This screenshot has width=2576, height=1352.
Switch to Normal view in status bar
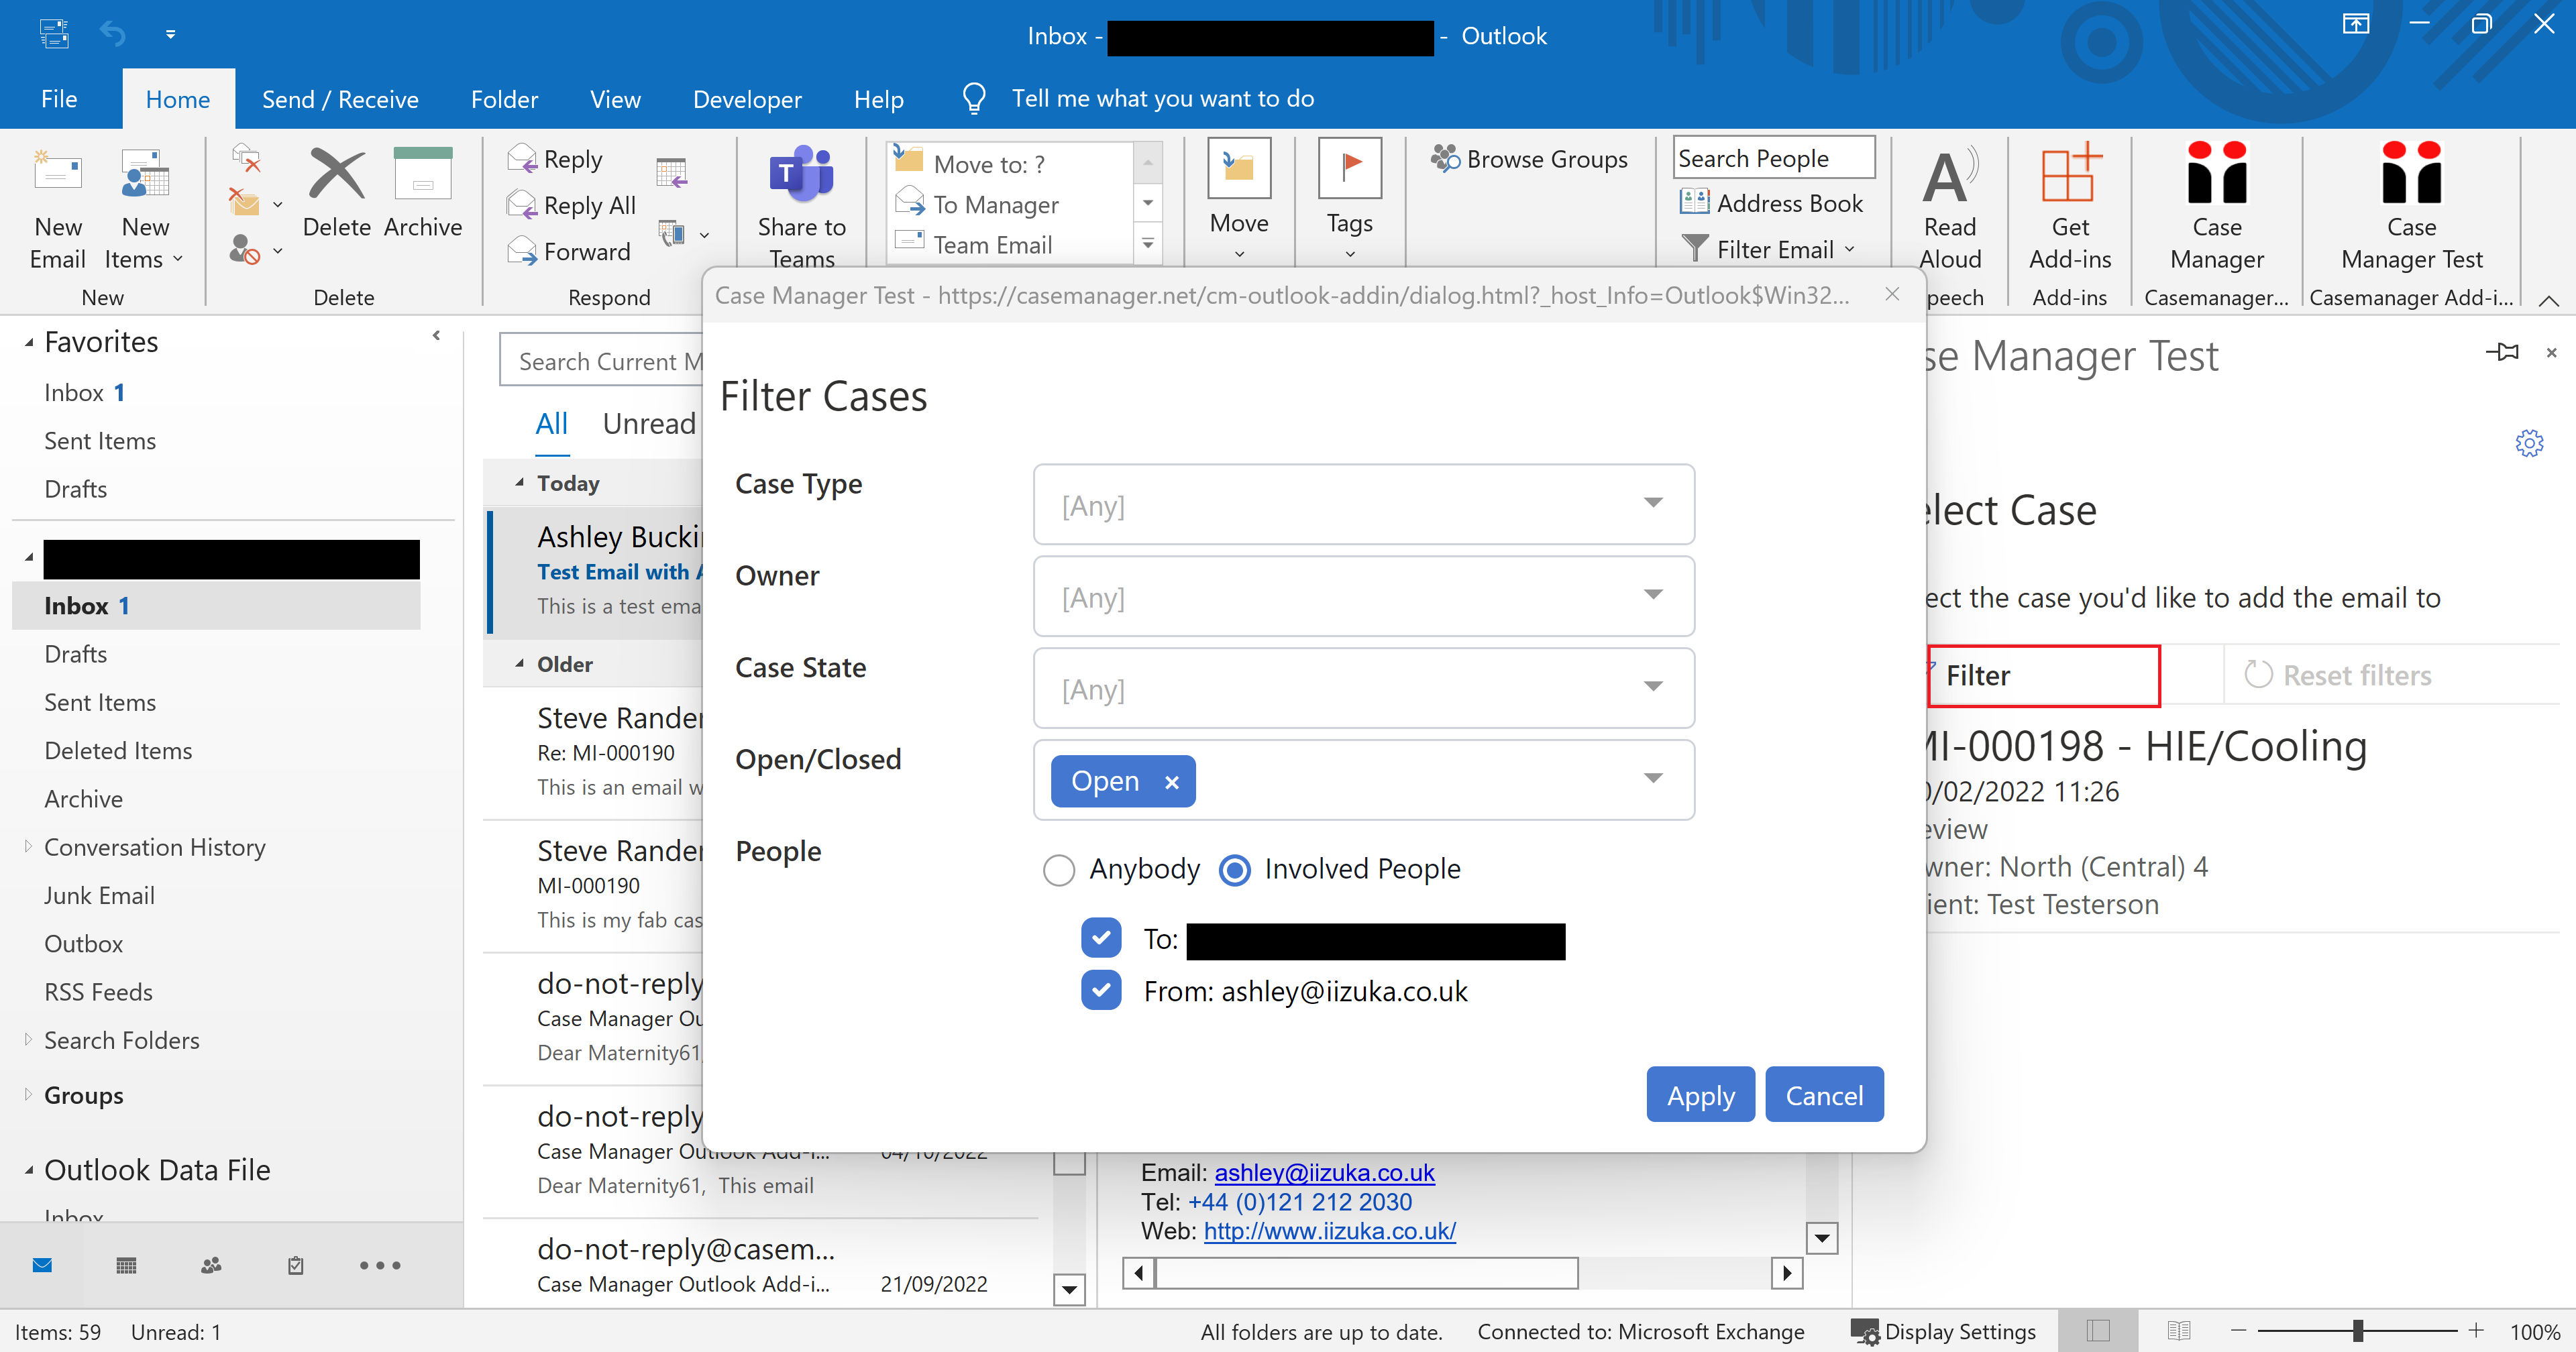point(2098,1330)
